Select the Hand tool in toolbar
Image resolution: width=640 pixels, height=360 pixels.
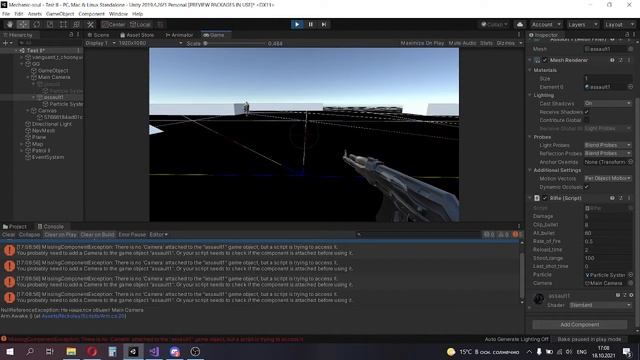[x=9, y=24]
